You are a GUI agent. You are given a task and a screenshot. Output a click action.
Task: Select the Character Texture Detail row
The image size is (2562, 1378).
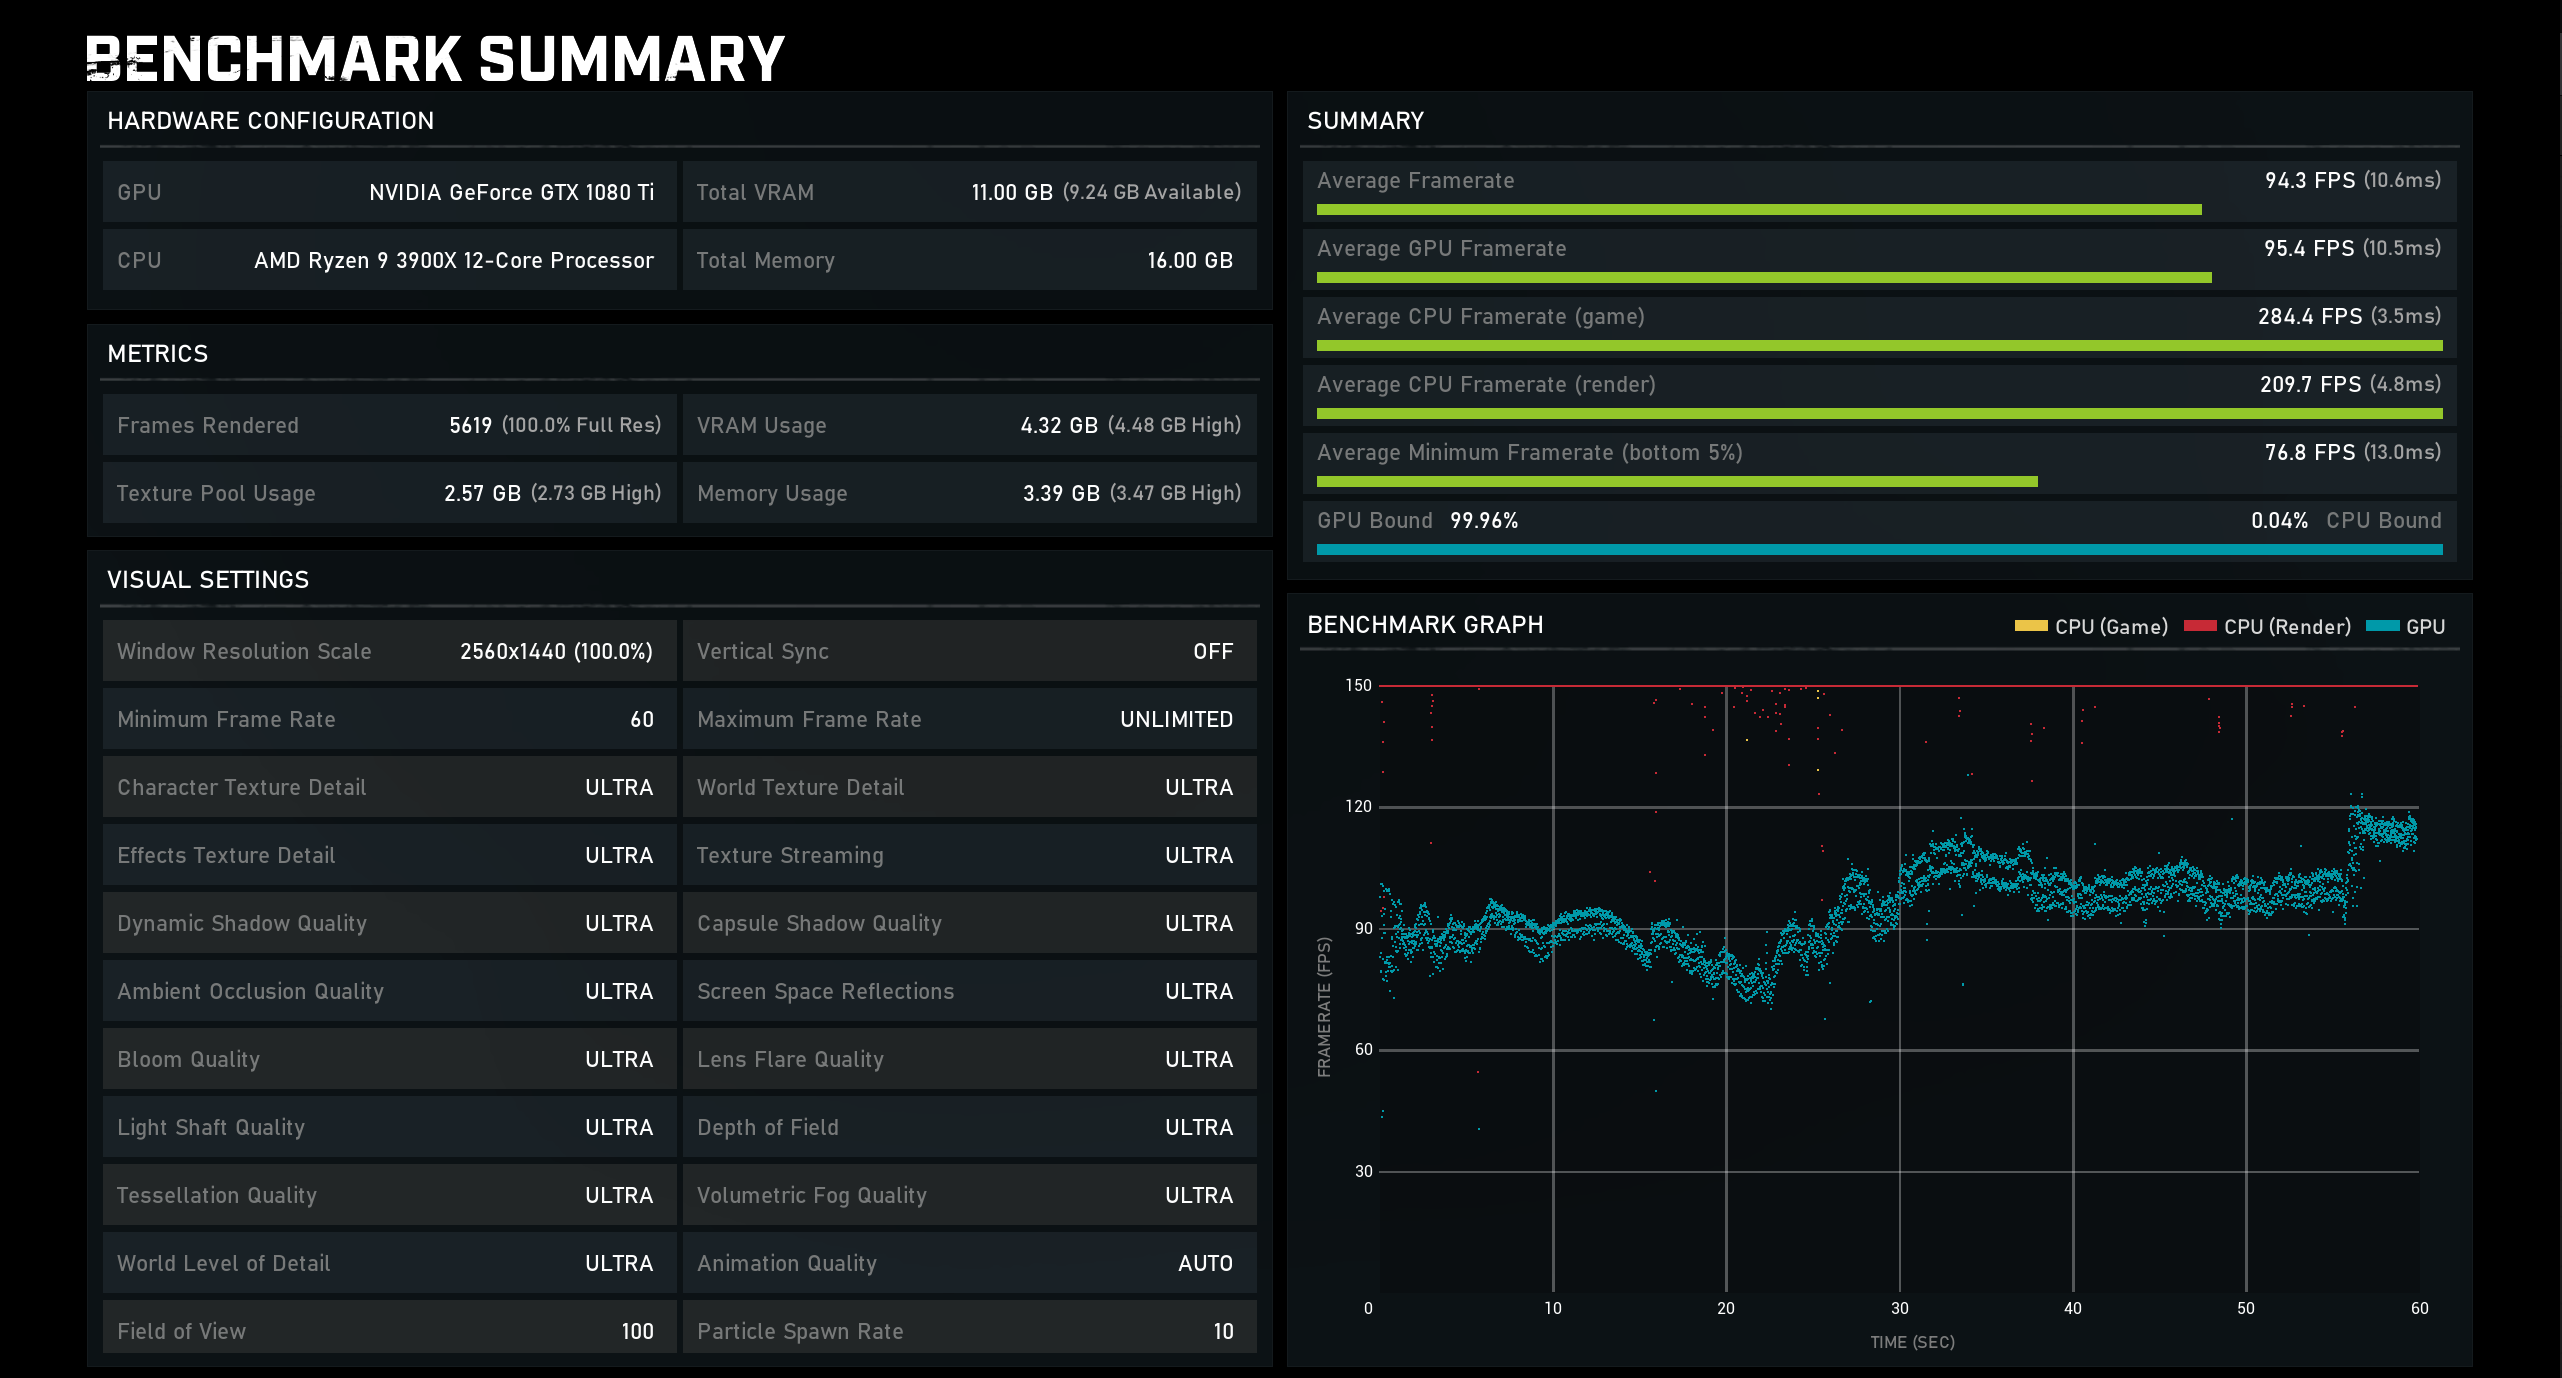click(388, 787)
